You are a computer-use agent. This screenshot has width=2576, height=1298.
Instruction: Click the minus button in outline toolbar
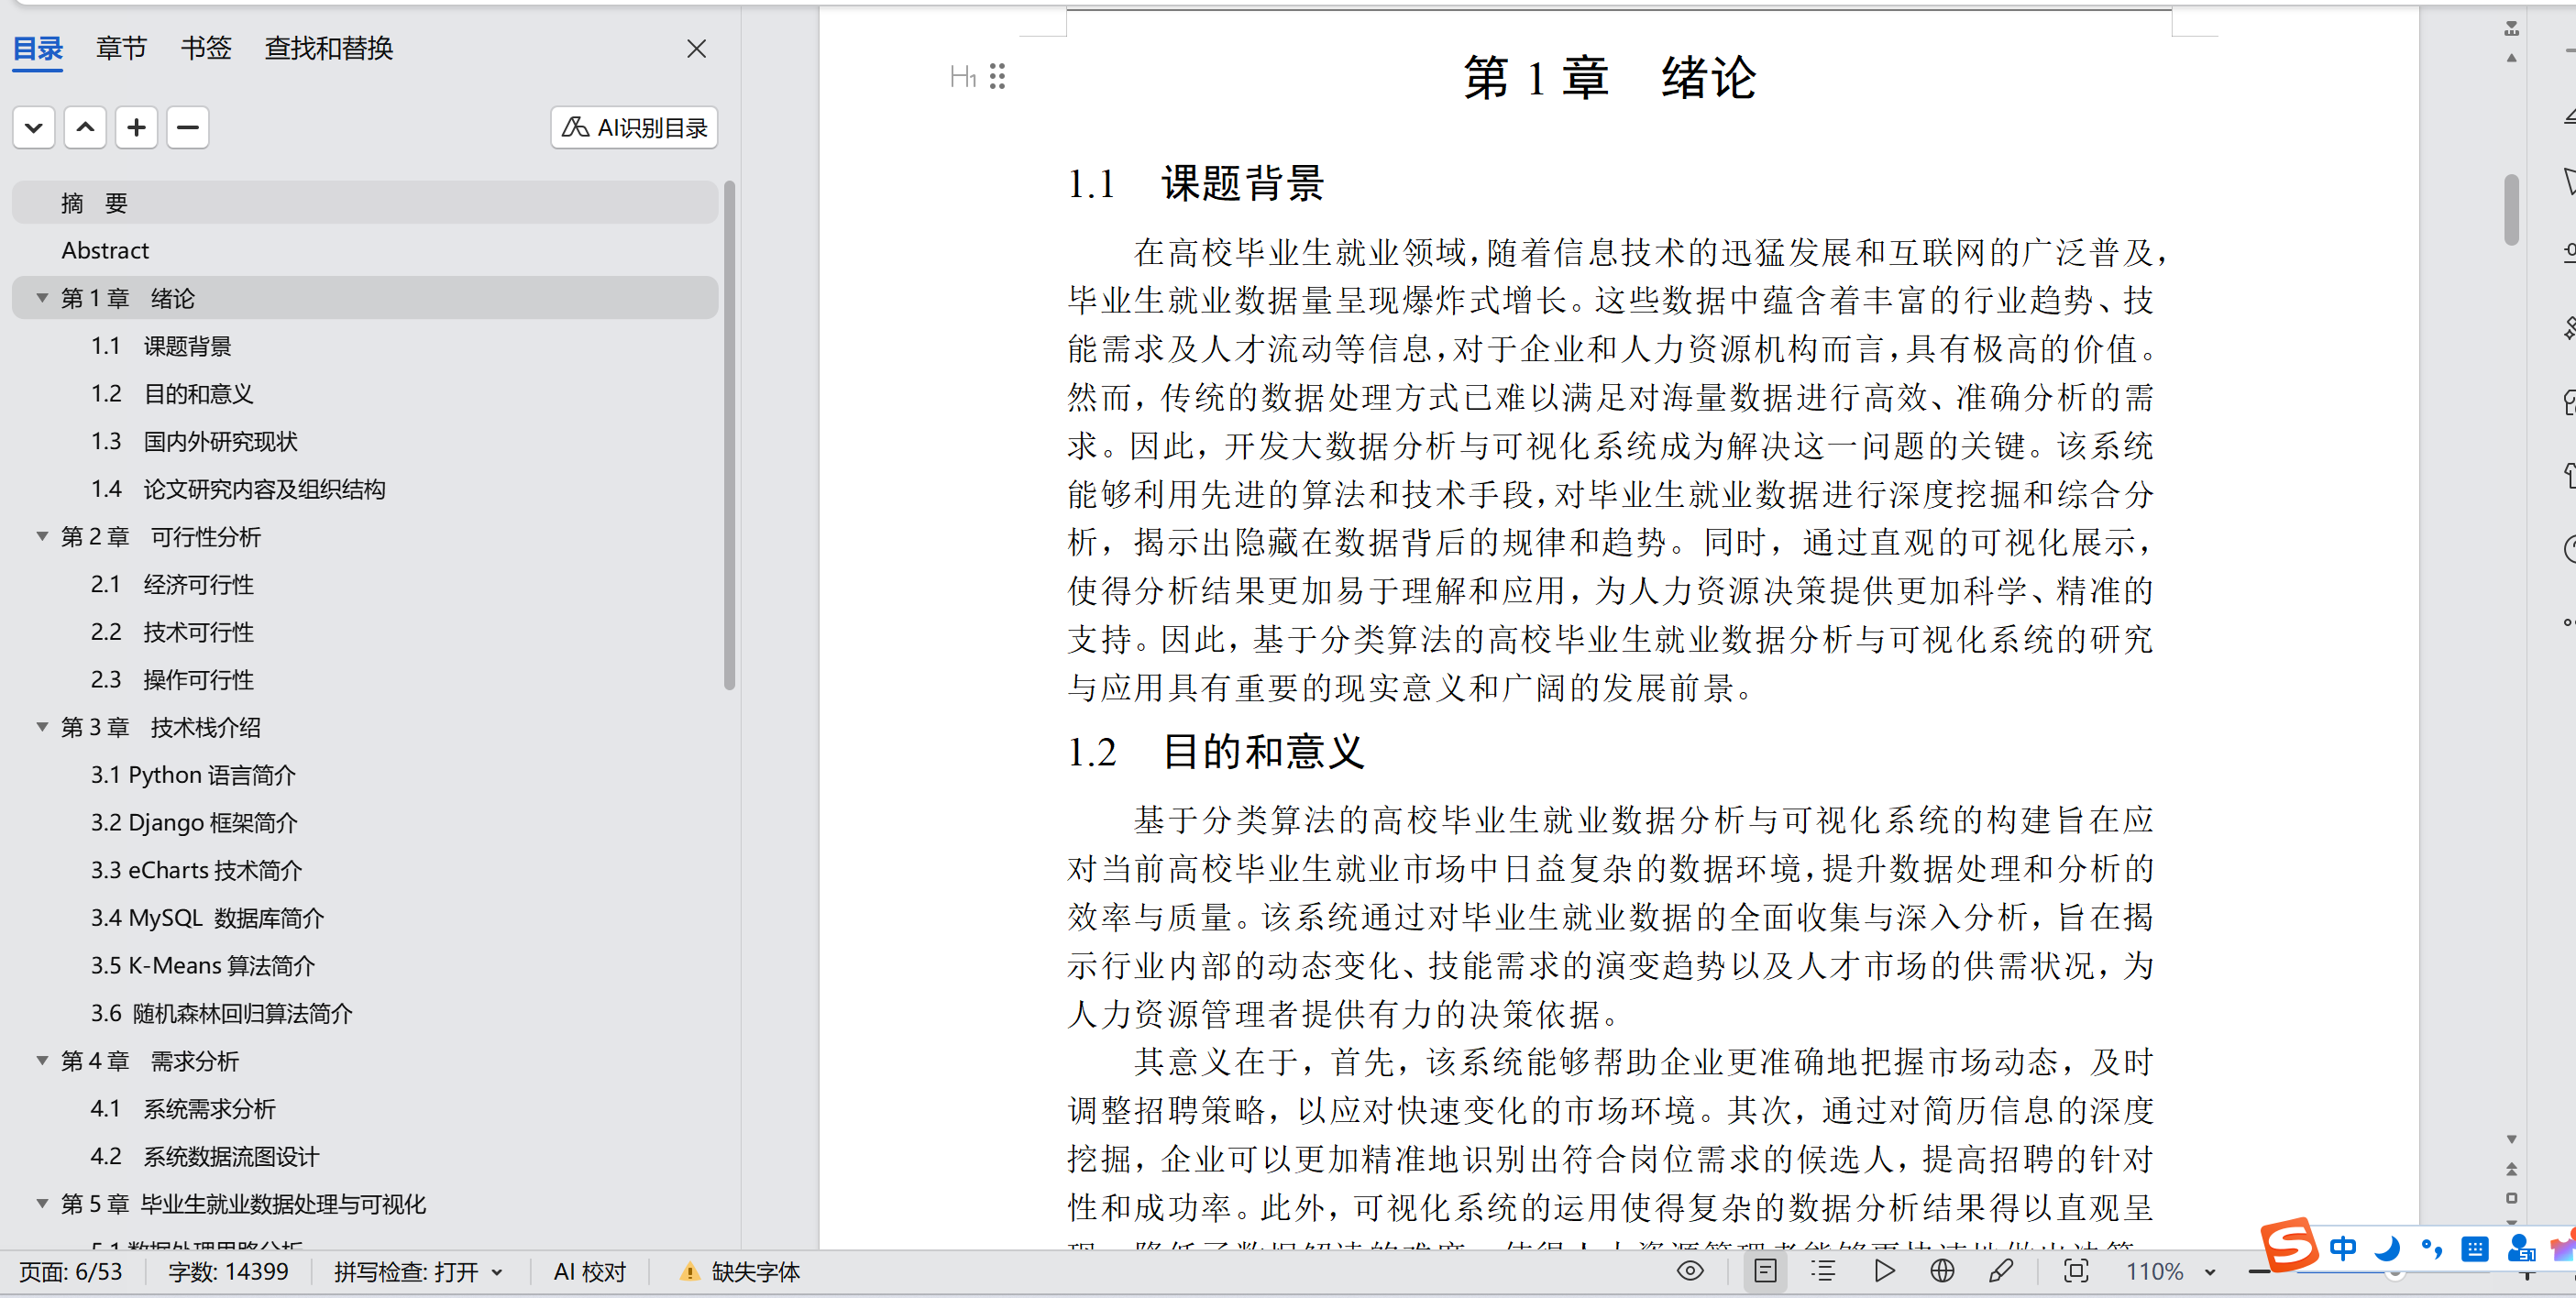pyautogui.click(x=187, y=127)
